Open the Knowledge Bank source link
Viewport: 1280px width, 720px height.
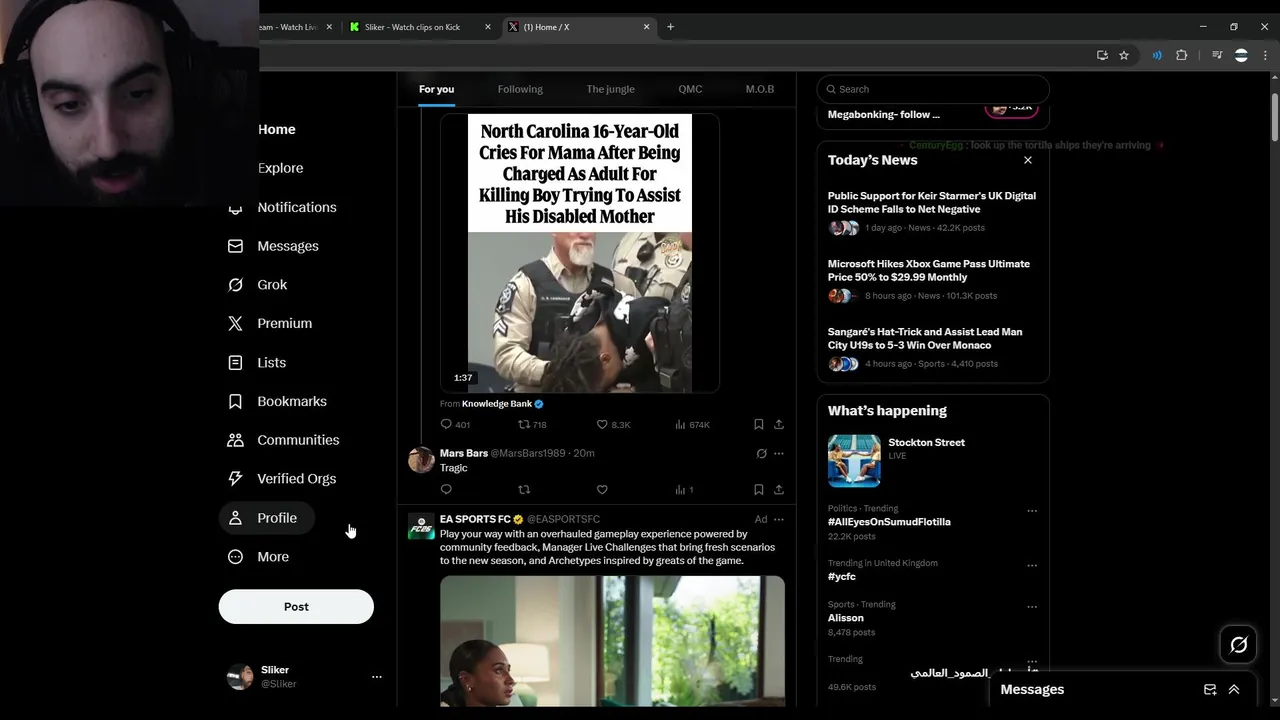[497, 404]
